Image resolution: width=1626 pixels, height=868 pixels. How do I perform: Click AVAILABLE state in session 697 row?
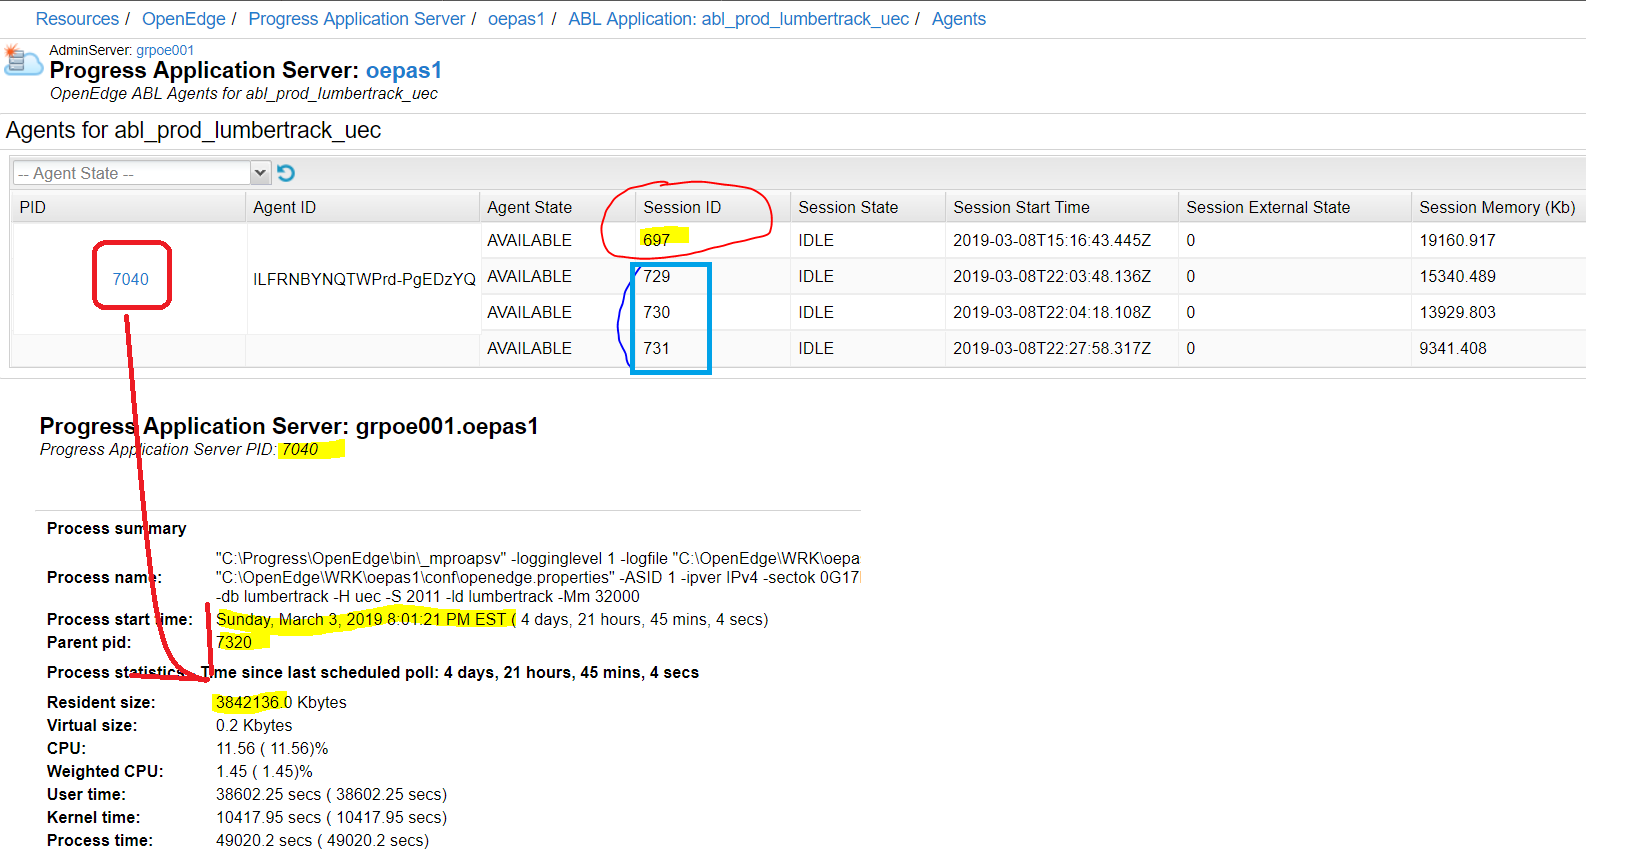[529, 240]
